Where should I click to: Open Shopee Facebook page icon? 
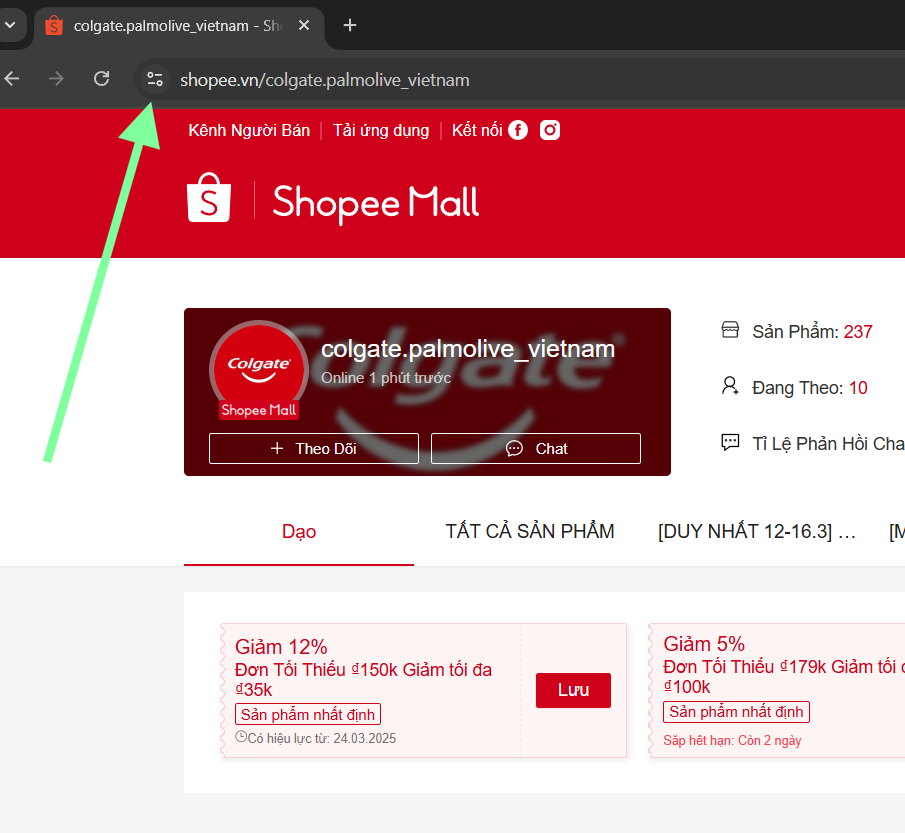pyautogui.click(x=518, y=130)
